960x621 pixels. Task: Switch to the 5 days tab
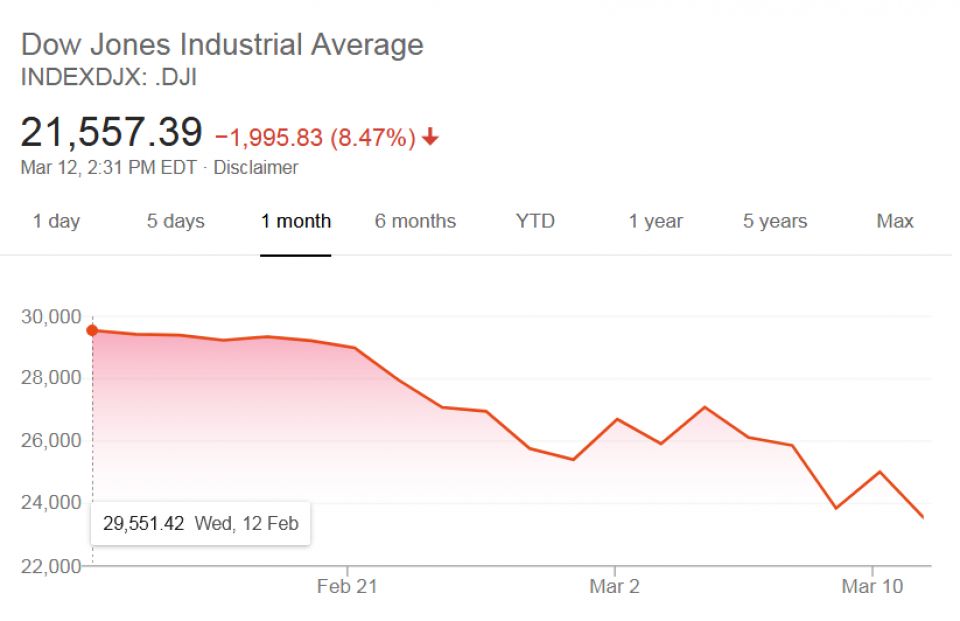point(175,222)
